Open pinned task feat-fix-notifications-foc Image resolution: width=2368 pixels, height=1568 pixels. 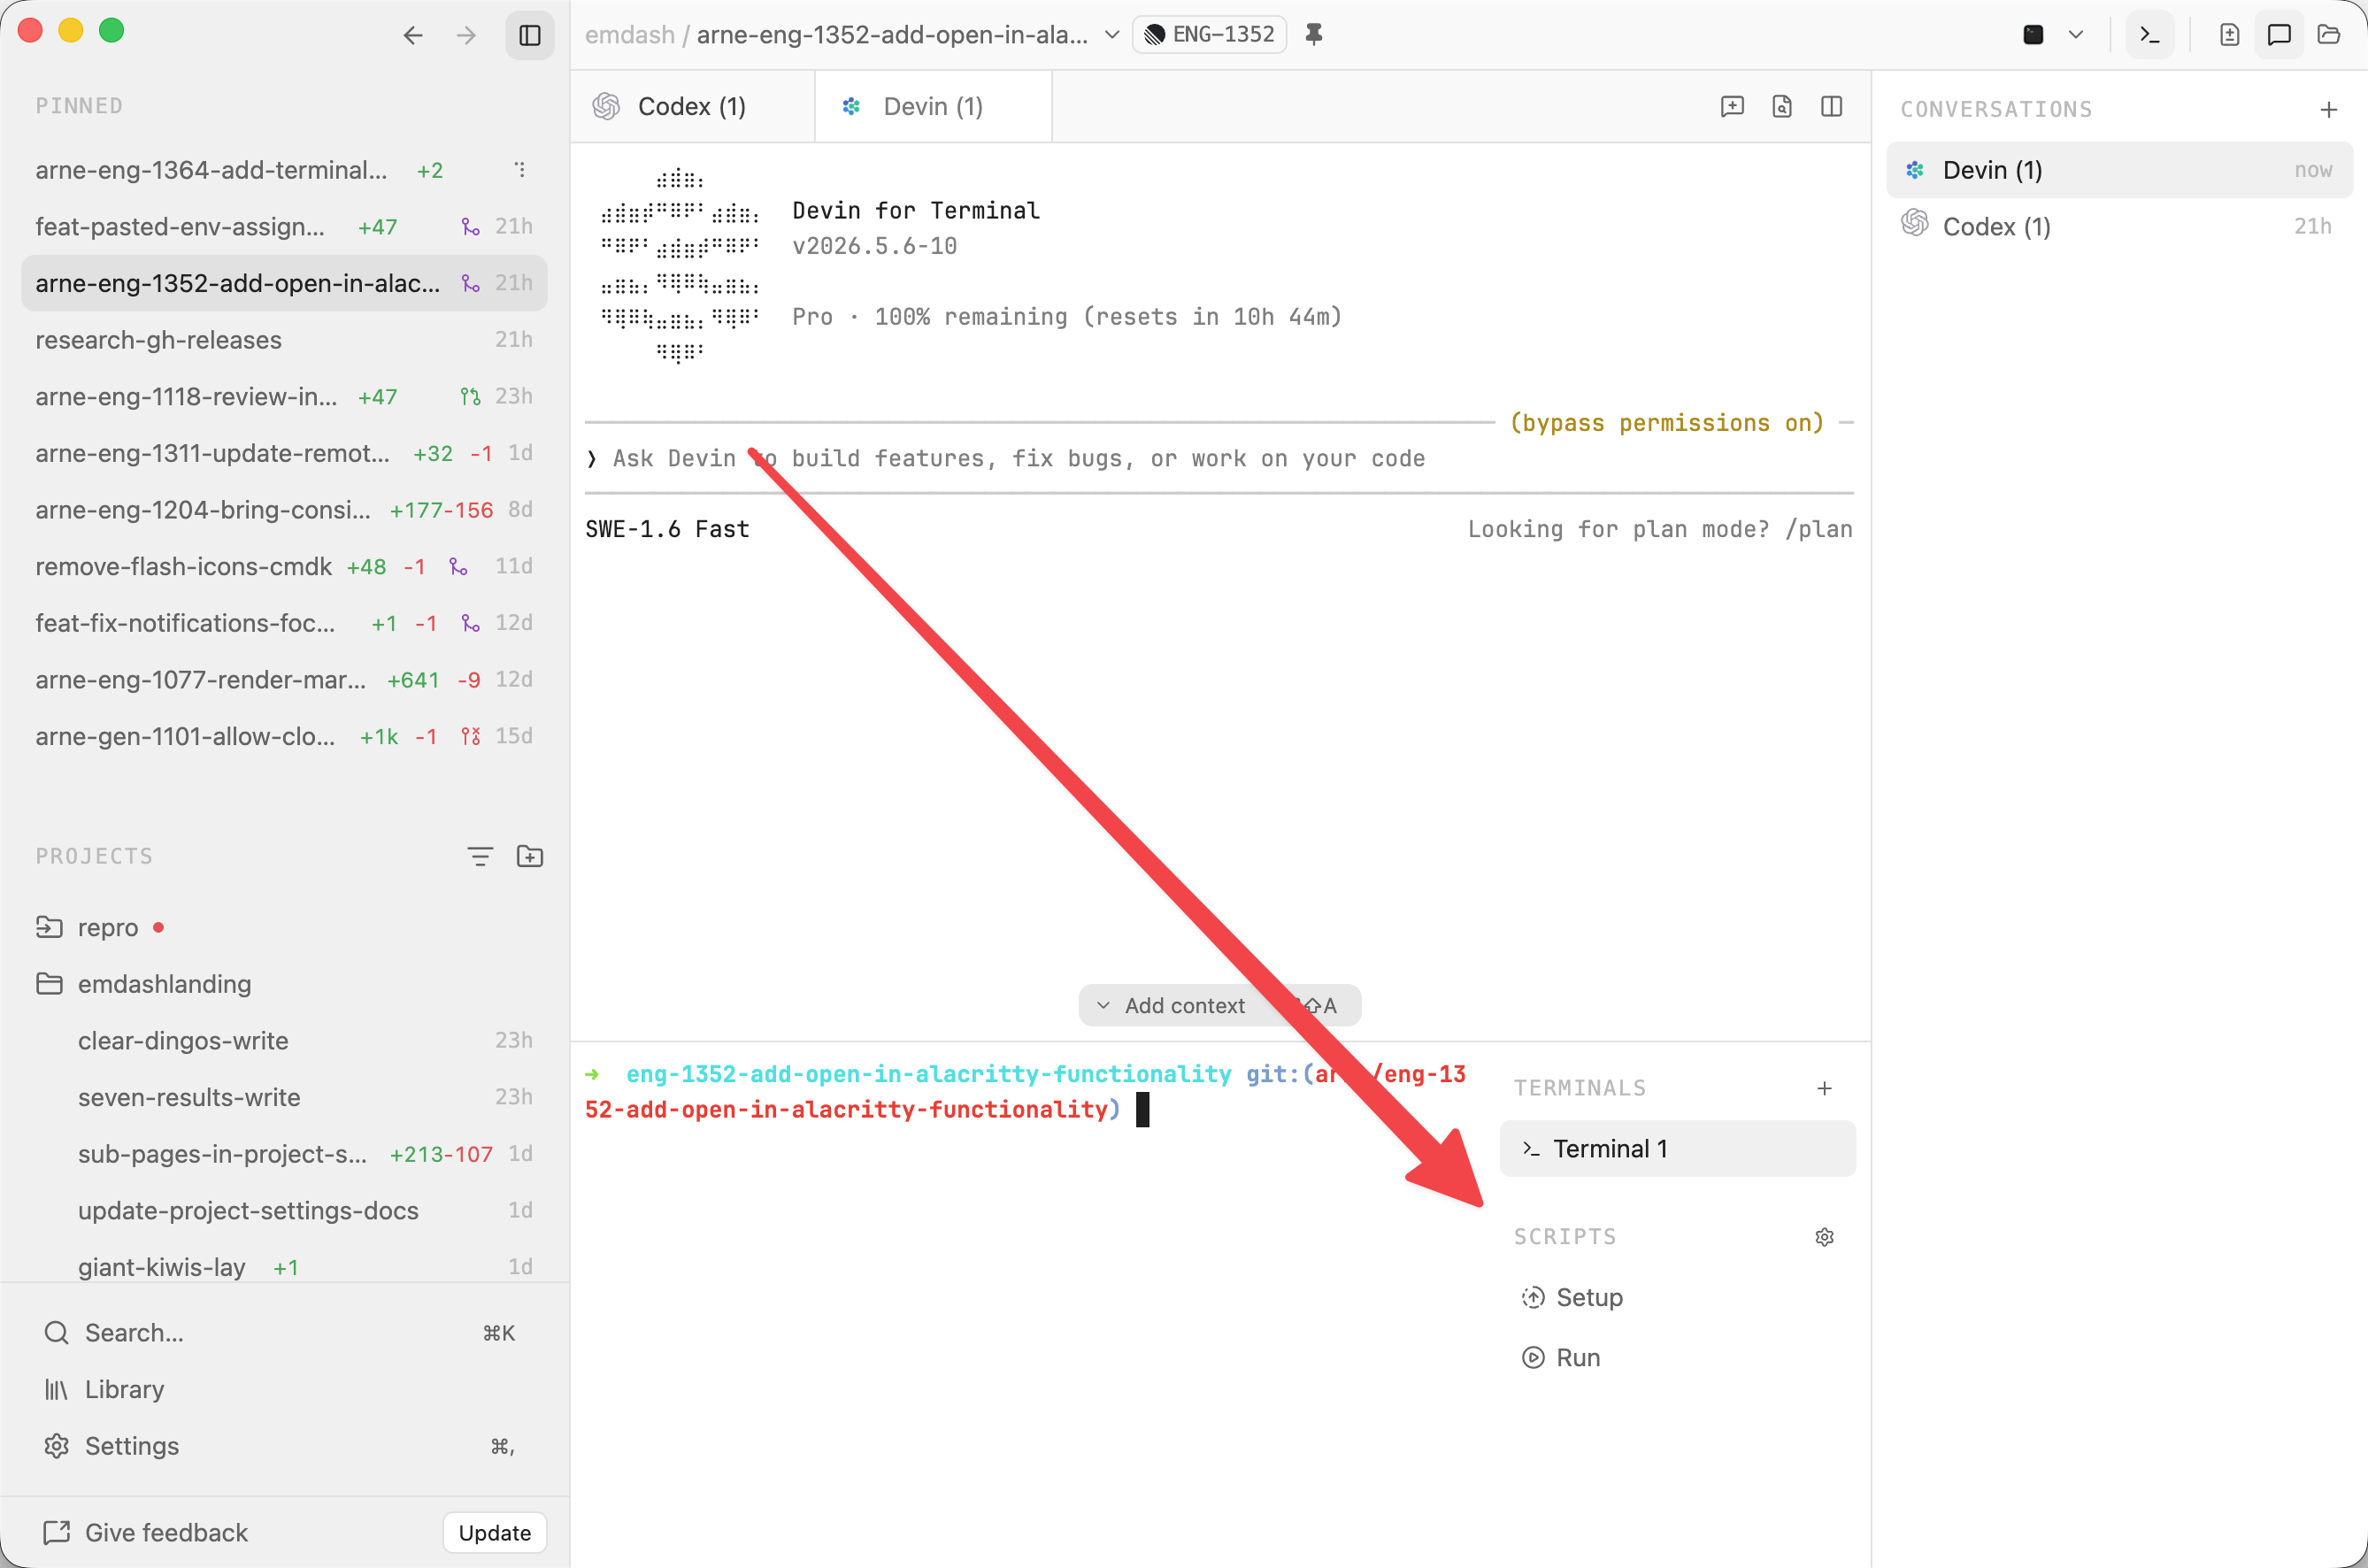(x=284, y=623)
